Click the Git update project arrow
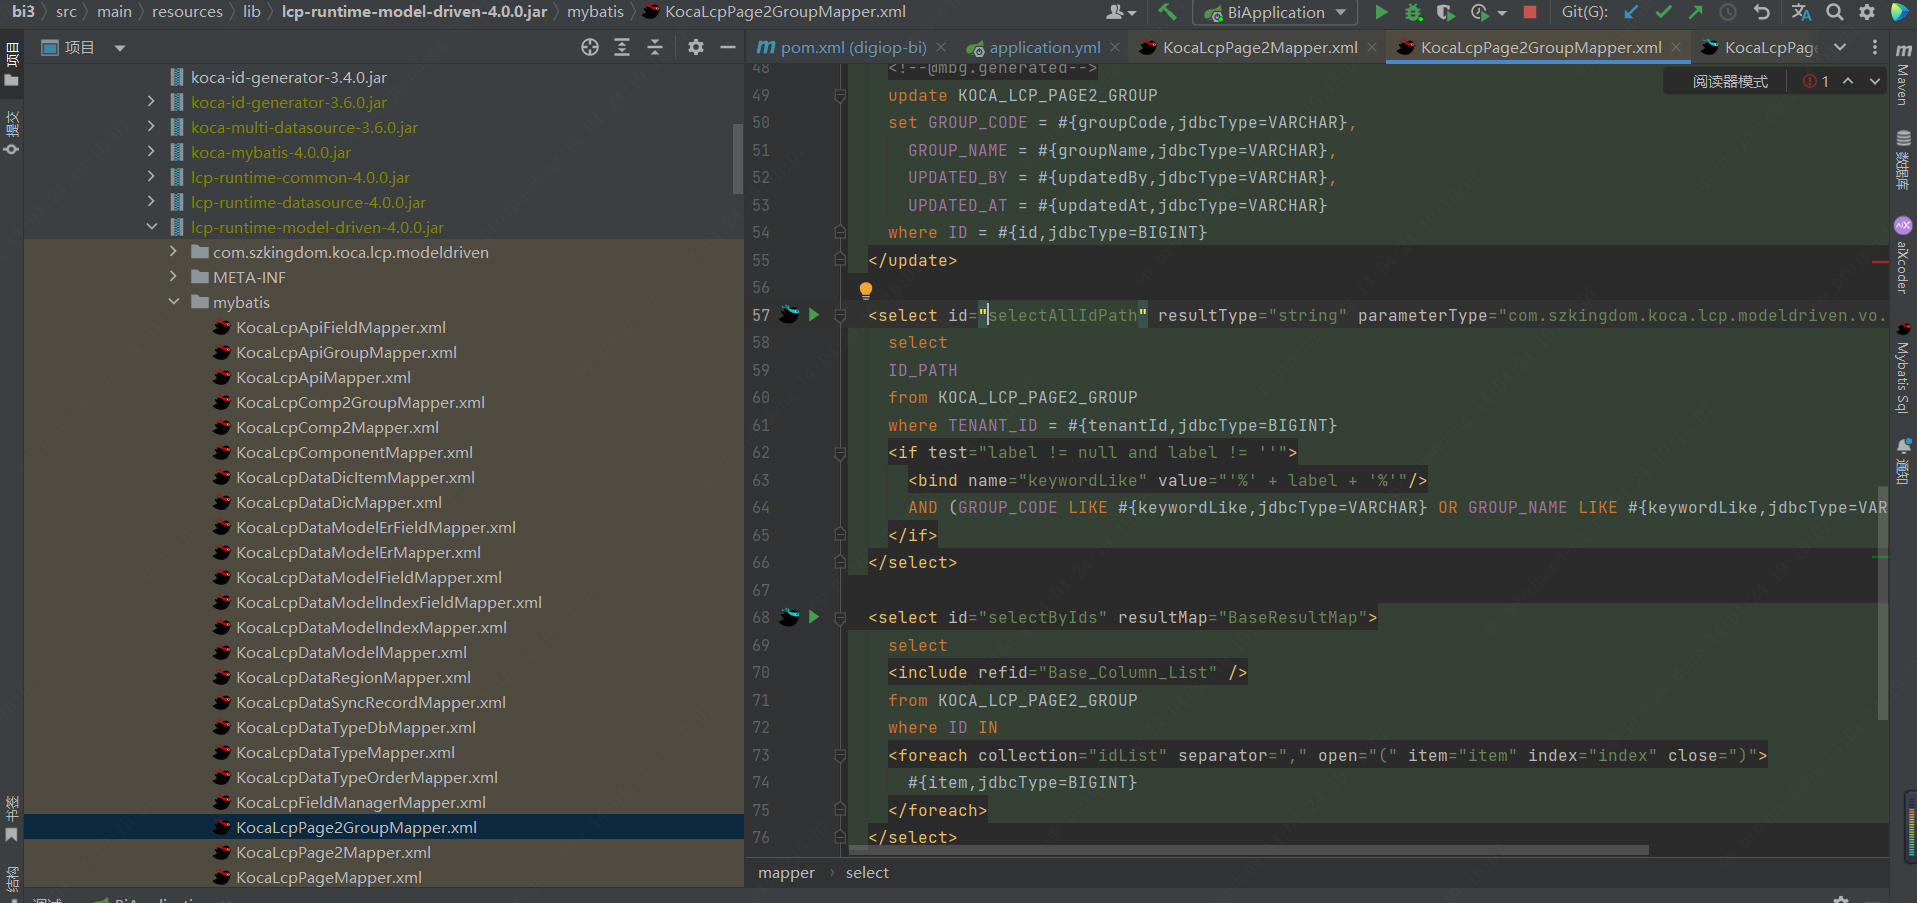Image resolution: width=1917 pixels, height=903 pixels. 1631,12
